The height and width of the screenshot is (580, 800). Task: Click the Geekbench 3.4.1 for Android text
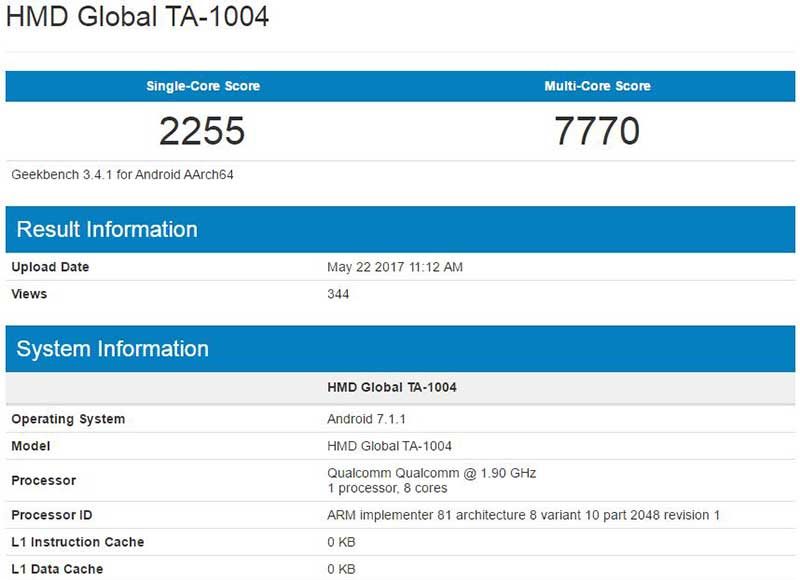point(122,174)
